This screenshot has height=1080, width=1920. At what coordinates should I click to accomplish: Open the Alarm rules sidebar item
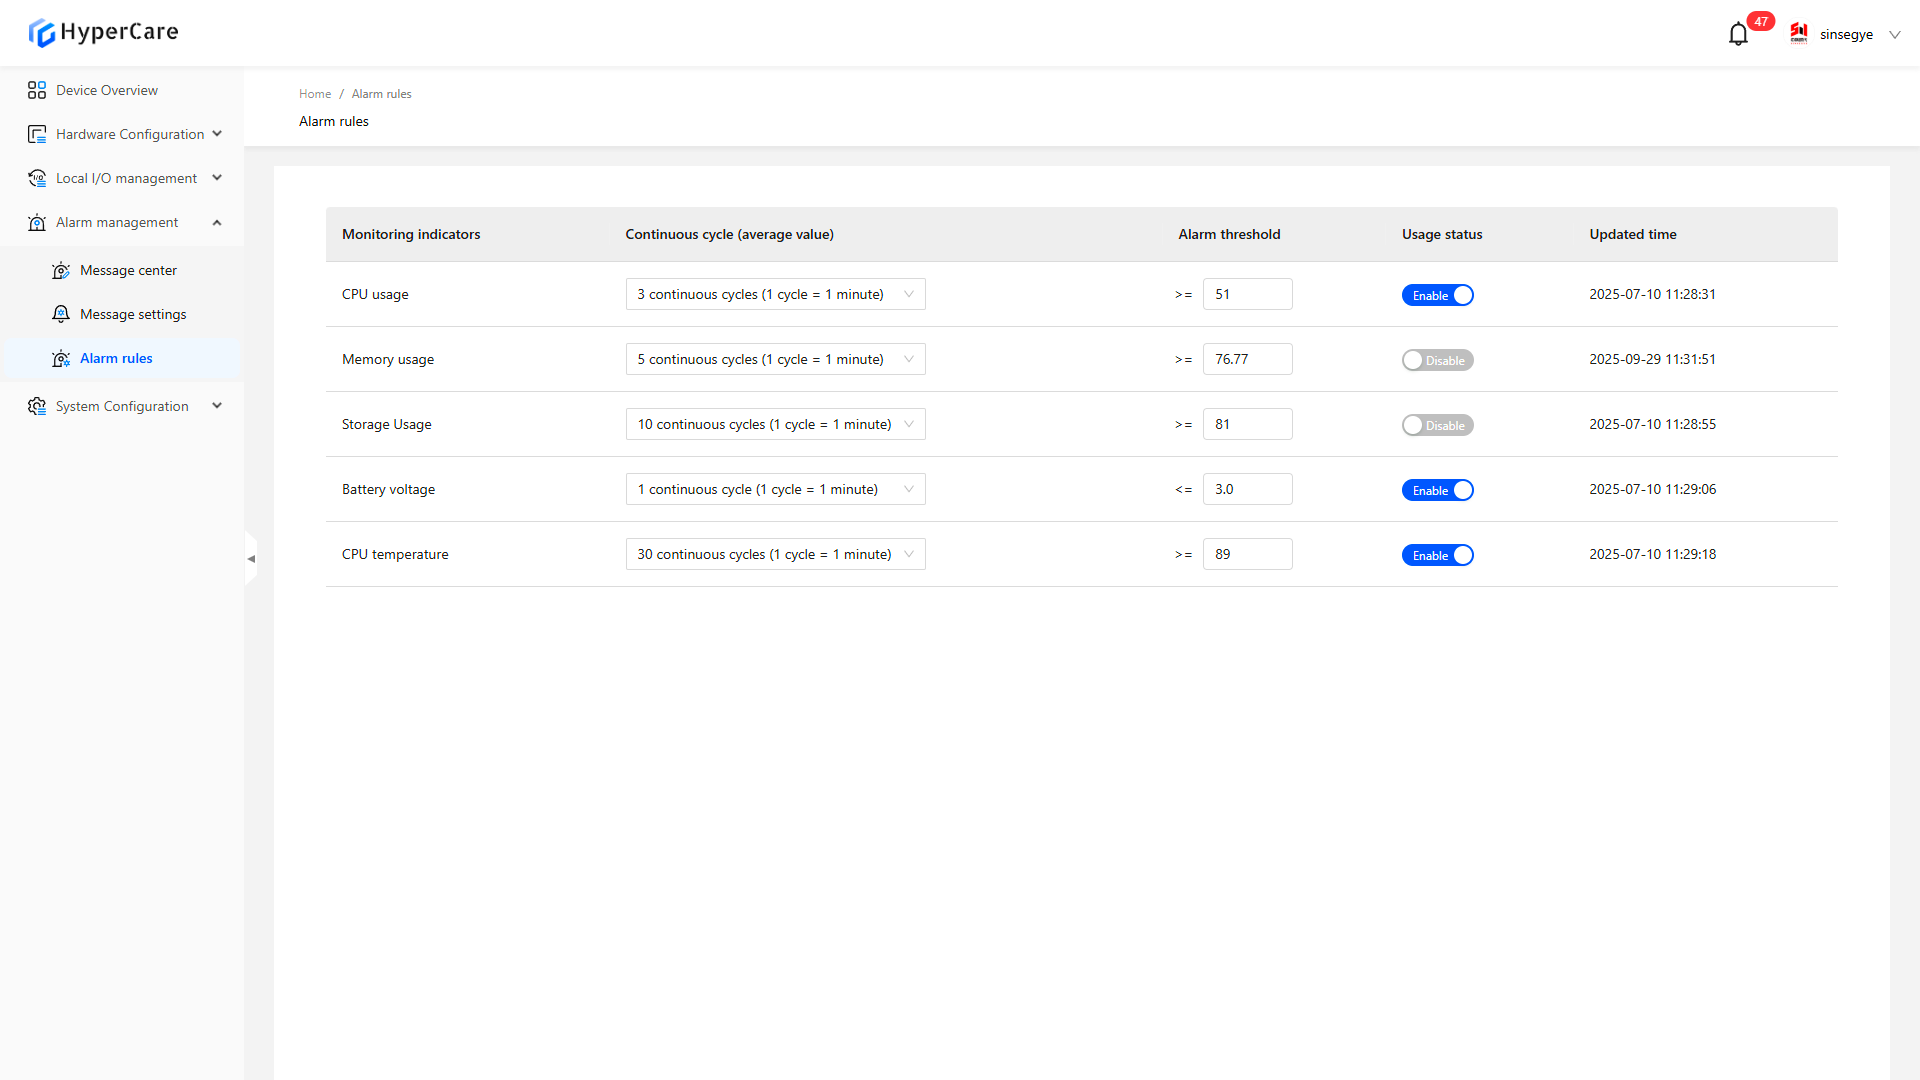pyautogui.click(x=116, y=358)
